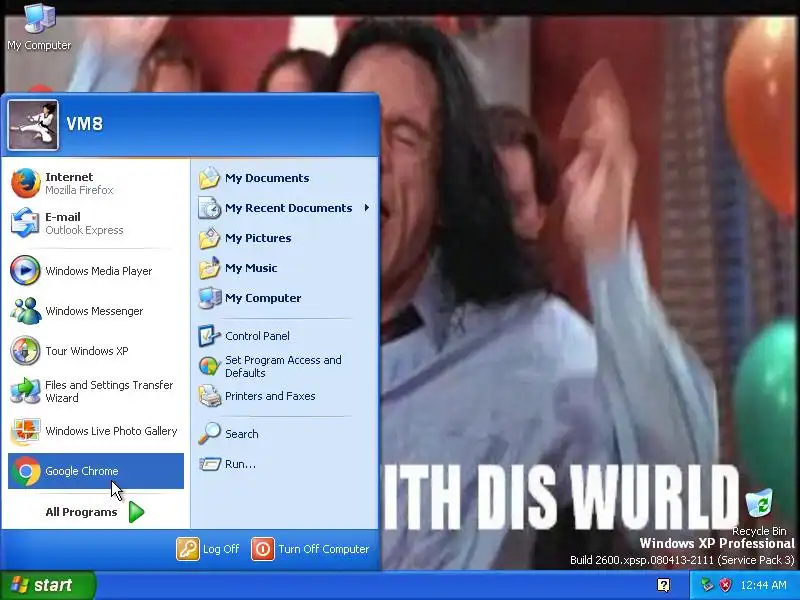Click the Tour Windows XP label

(87, 351)
